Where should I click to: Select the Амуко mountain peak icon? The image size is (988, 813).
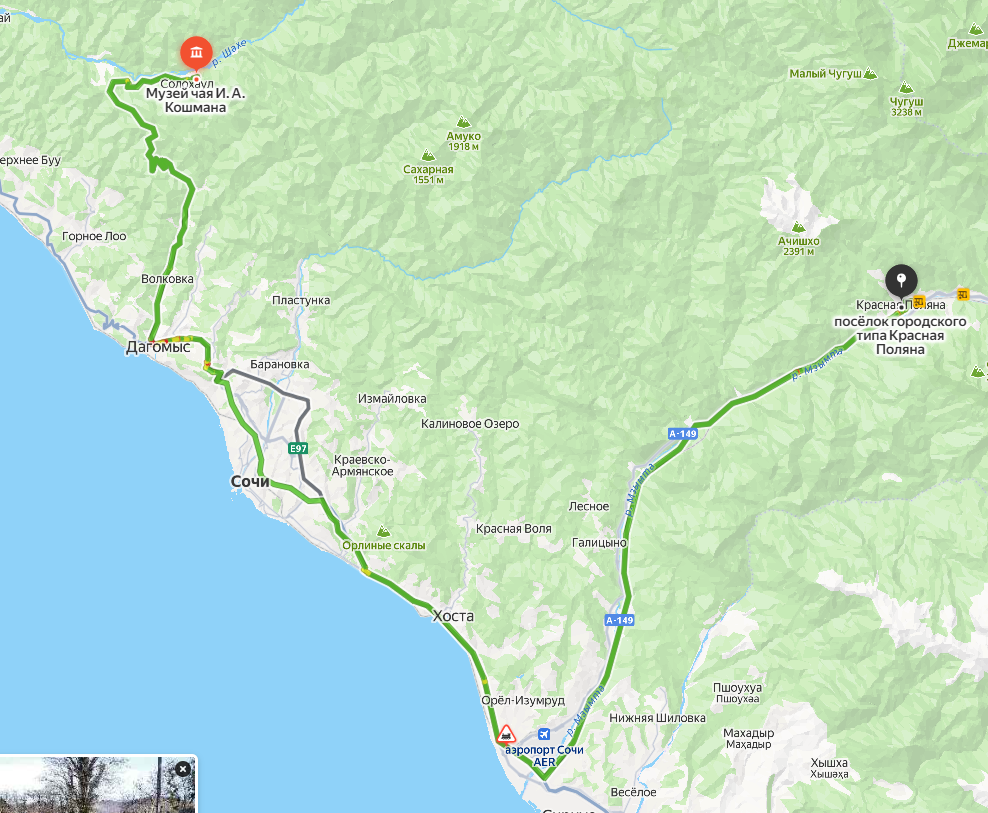coord(463,122)
